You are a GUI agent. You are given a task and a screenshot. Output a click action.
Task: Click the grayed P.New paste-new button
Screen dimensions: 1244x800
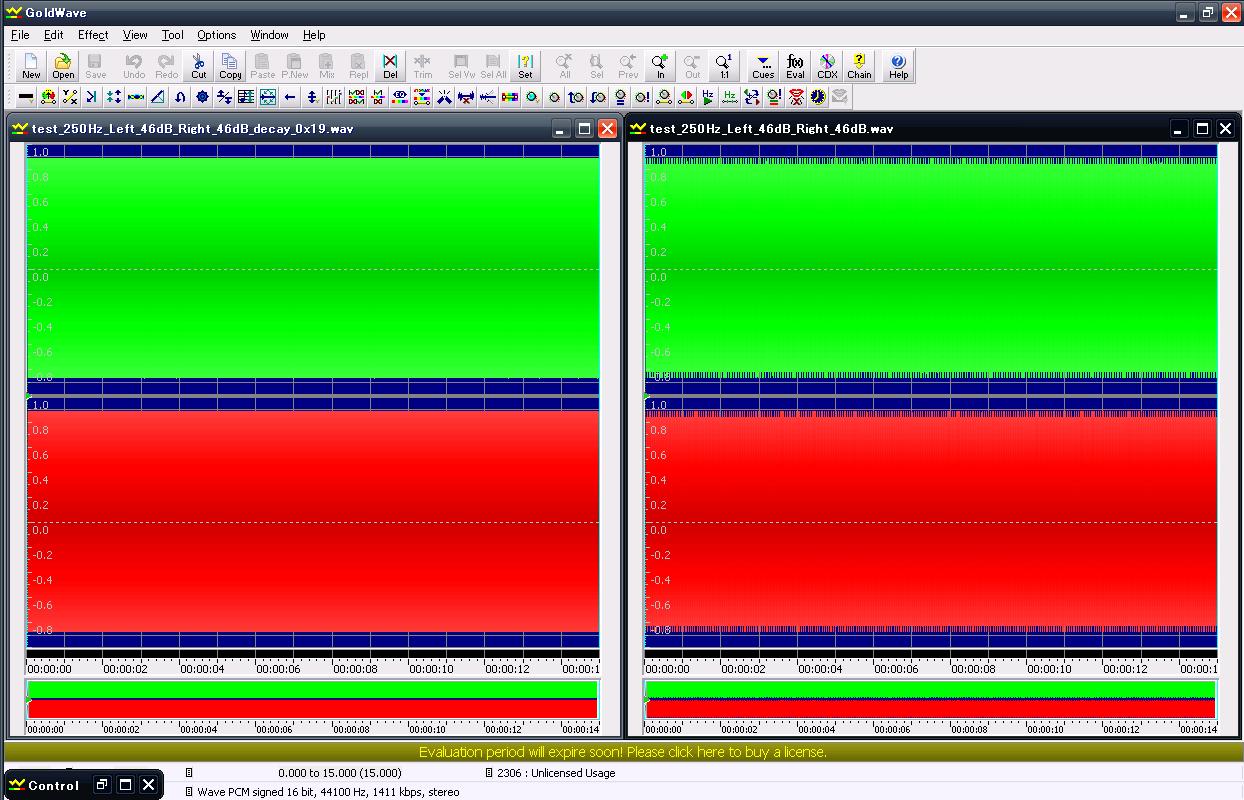pyautogui.click(x=295, y=66)
